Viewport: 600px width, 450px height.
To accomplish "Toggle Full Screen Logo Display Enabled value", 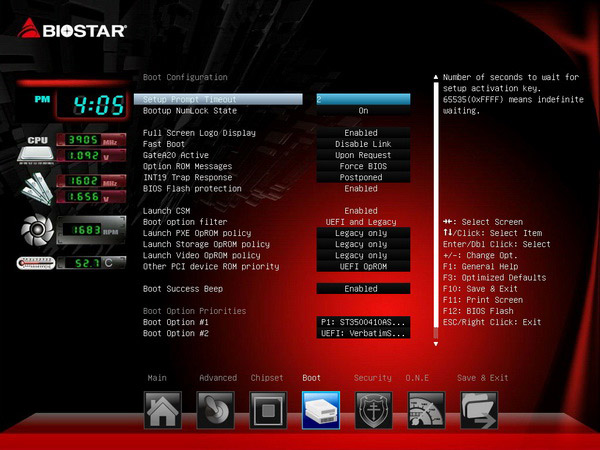I will pos(363,133).
